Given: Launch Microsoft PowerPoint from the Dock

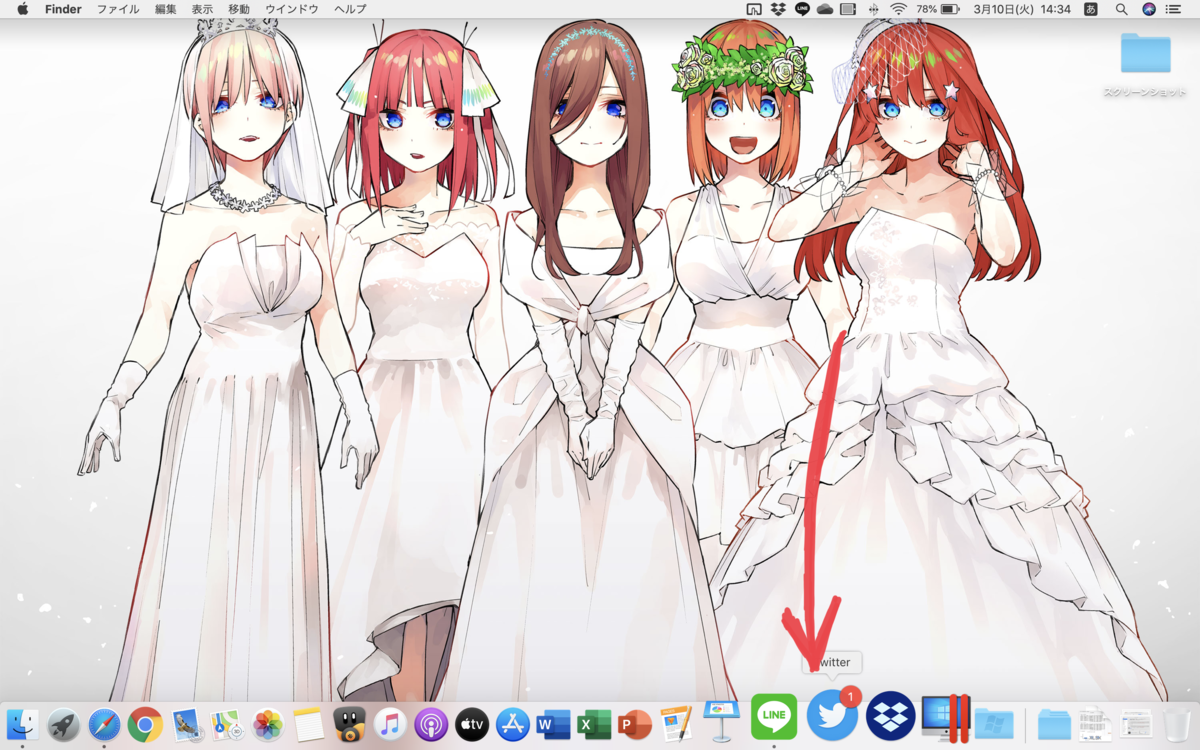Looking at the screenshot, I should pos(635,724).
